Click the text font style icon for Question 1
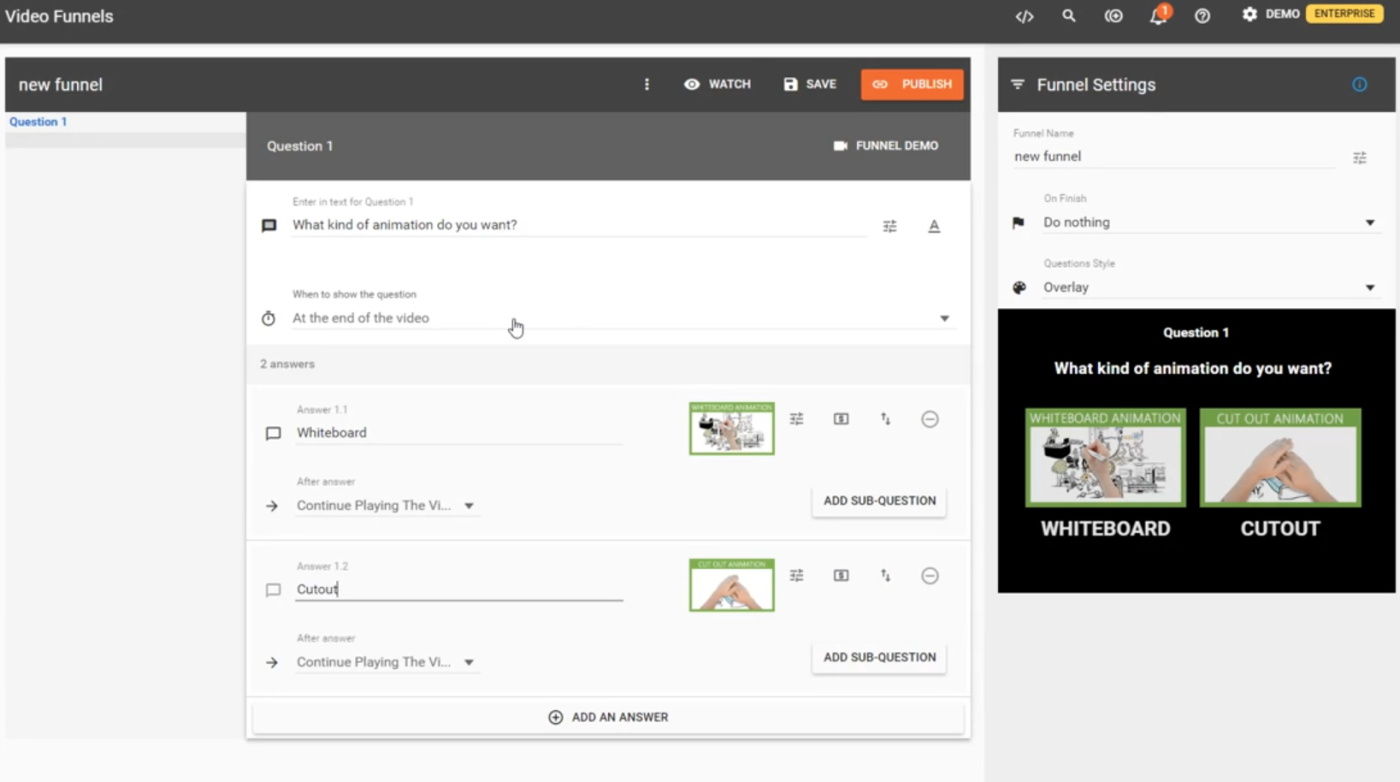Viewport: 1400px width, 782px height. pos(934,227)
